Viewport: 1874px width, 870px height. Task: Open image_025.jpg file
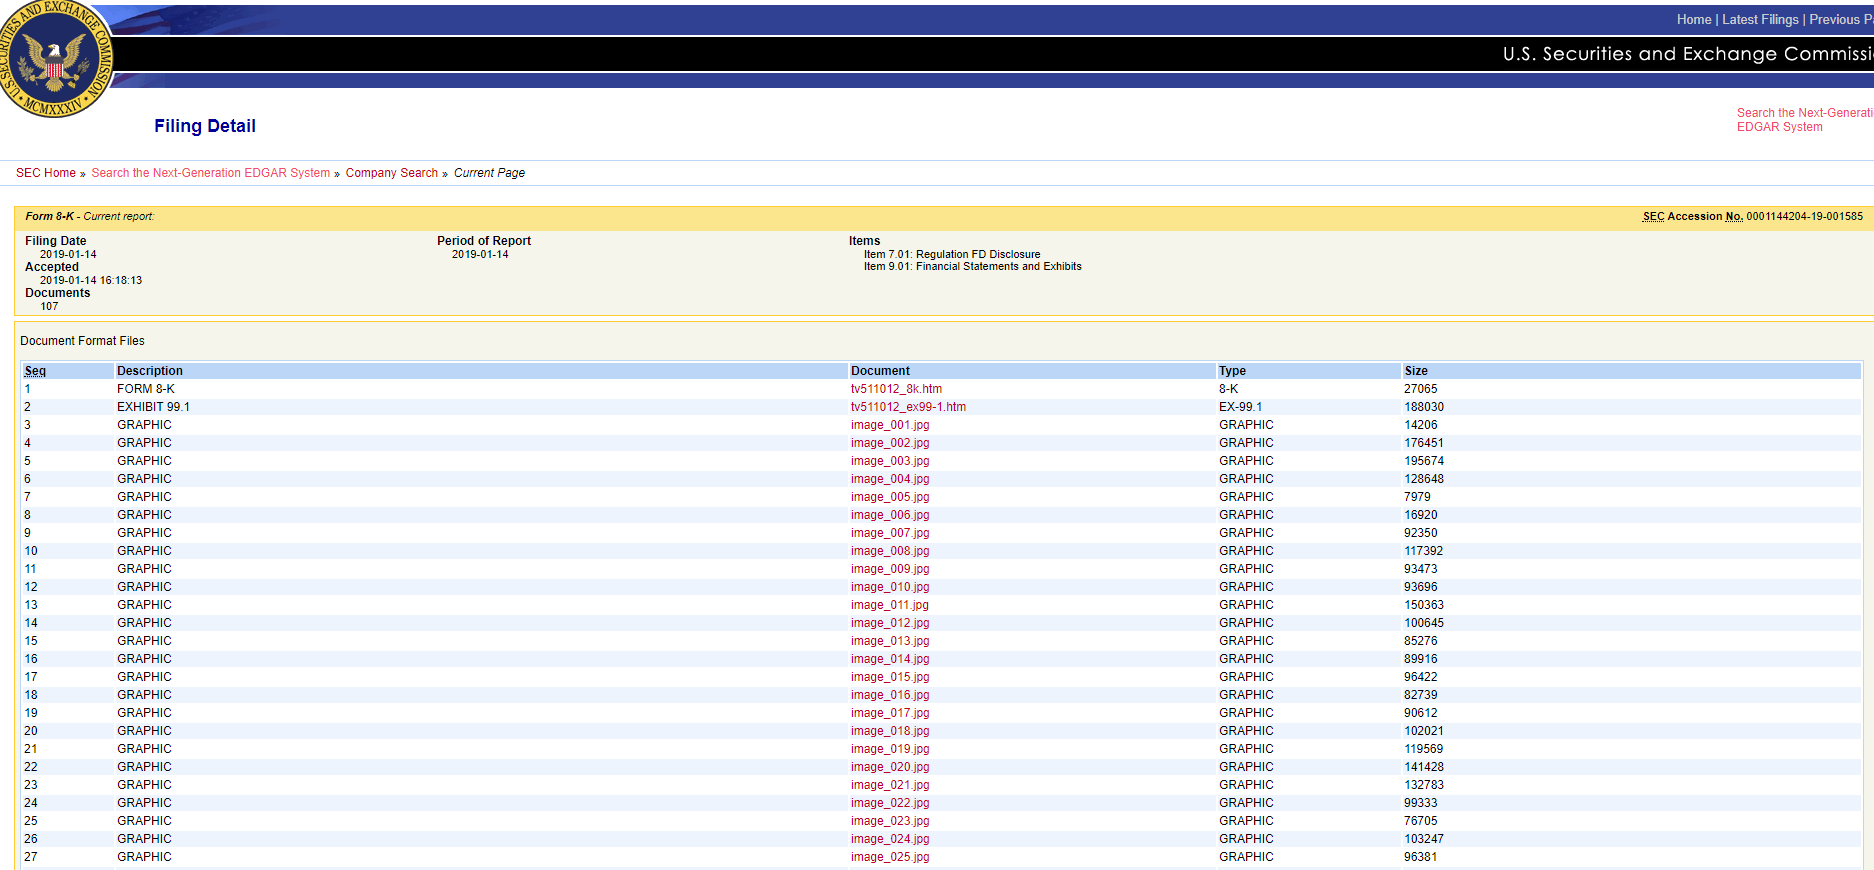click(x=890, y=857)
